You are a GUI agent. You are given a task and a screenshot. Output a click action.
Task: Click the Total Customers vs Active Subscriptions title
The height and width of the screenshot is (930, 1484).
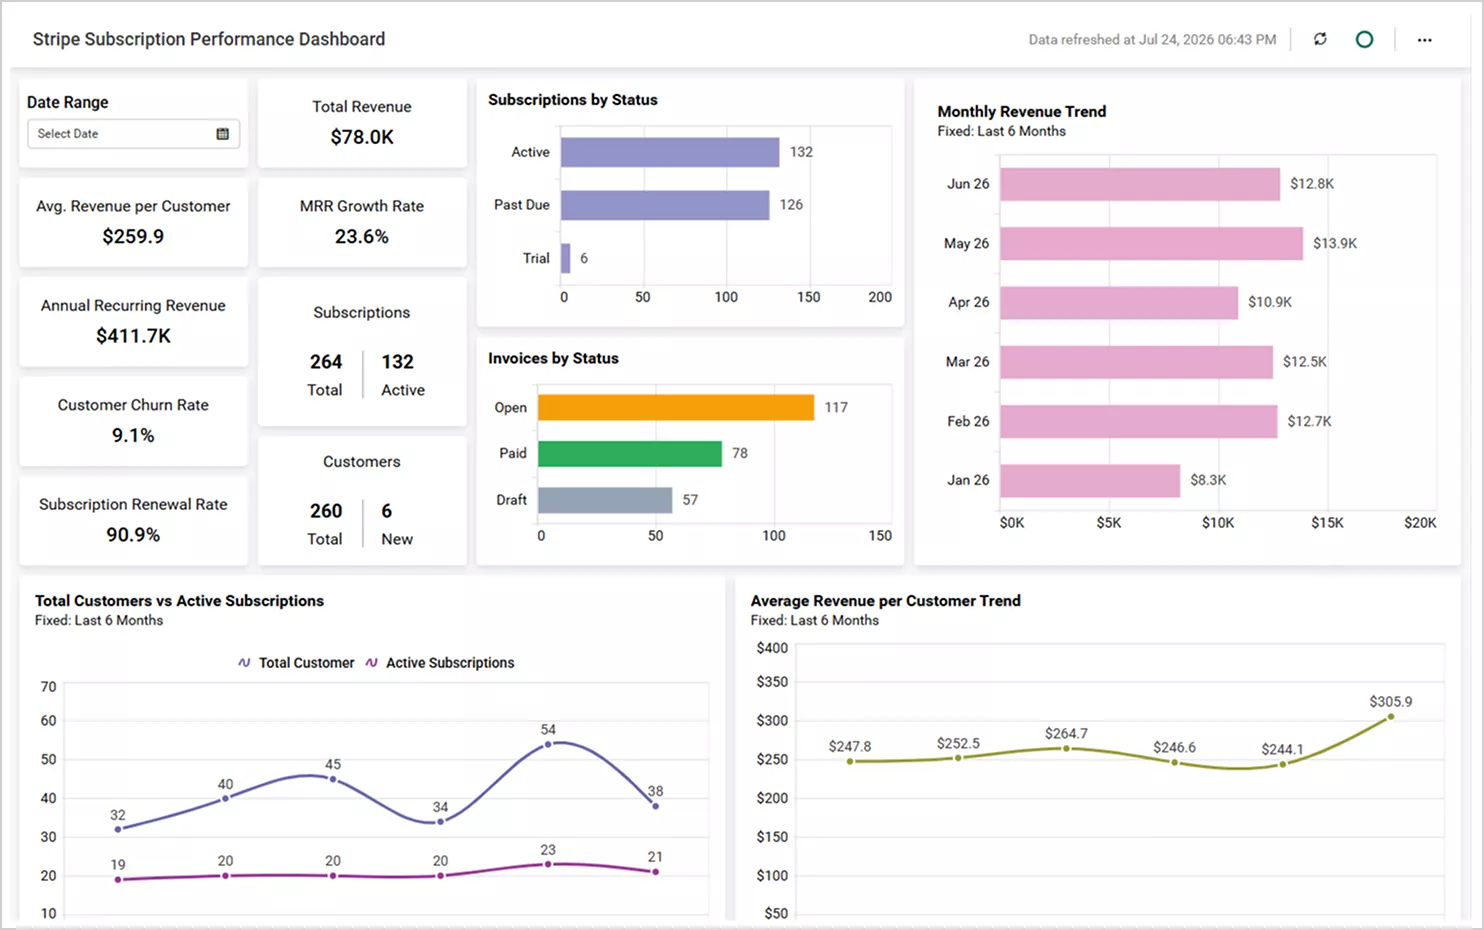coord(179,601)
